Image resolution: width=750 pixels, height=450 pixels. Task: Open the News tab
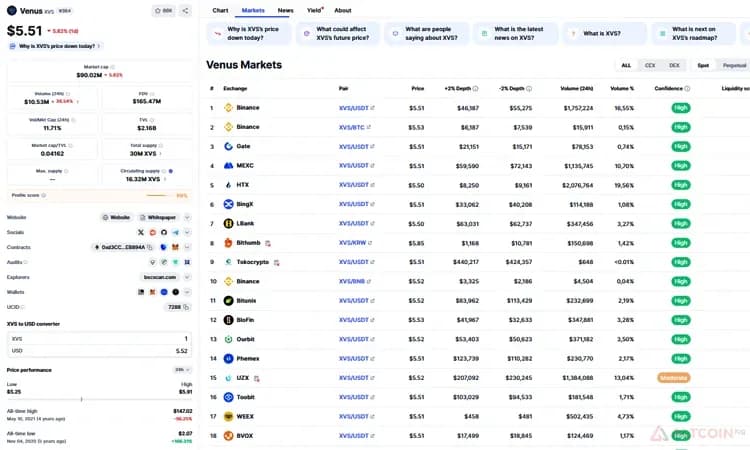[286, 11]
